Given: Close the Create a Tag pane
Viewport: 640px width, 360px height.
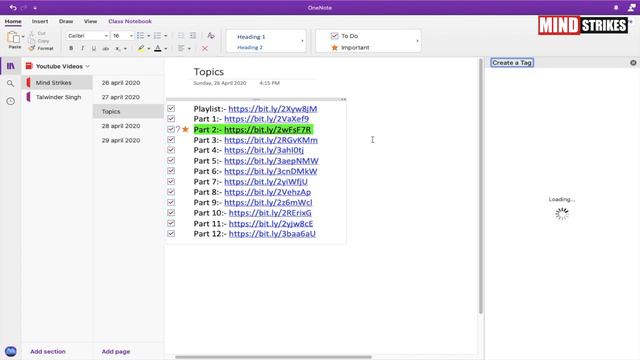Looking at the screenshot, I should coord(633,63).
